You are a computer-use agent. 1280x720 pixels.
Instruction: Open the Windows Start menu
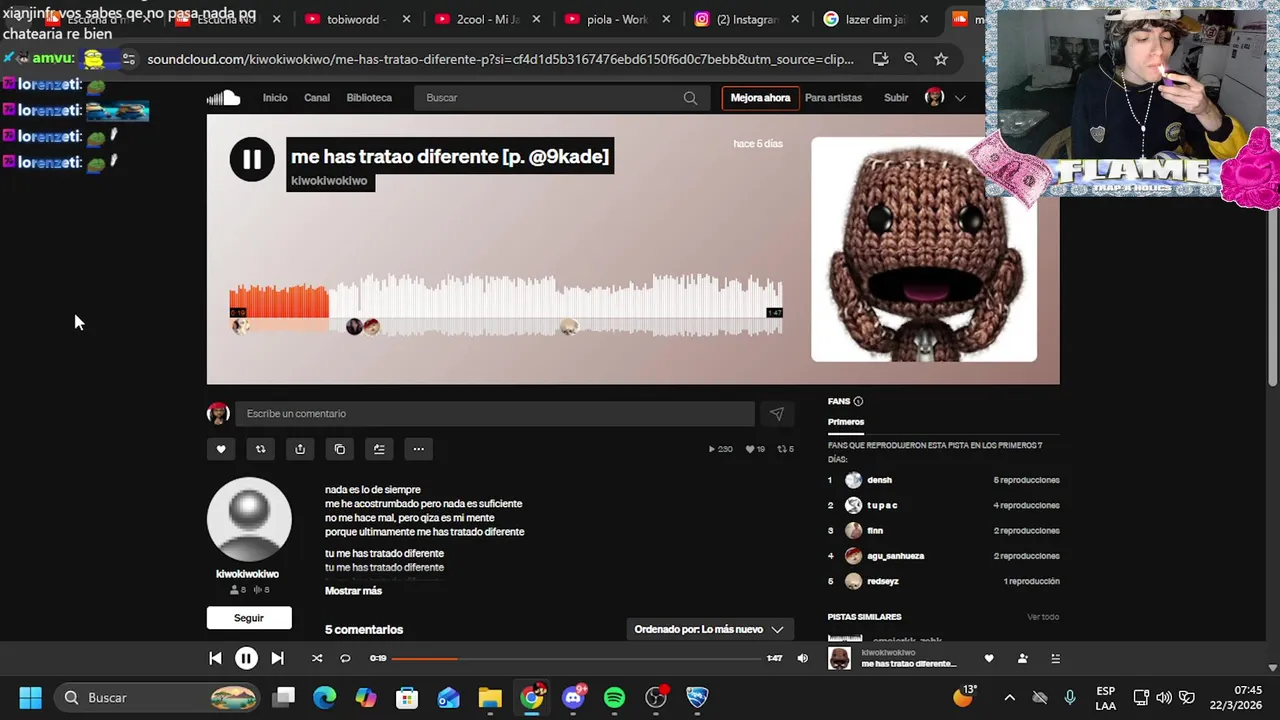[30, 697]
